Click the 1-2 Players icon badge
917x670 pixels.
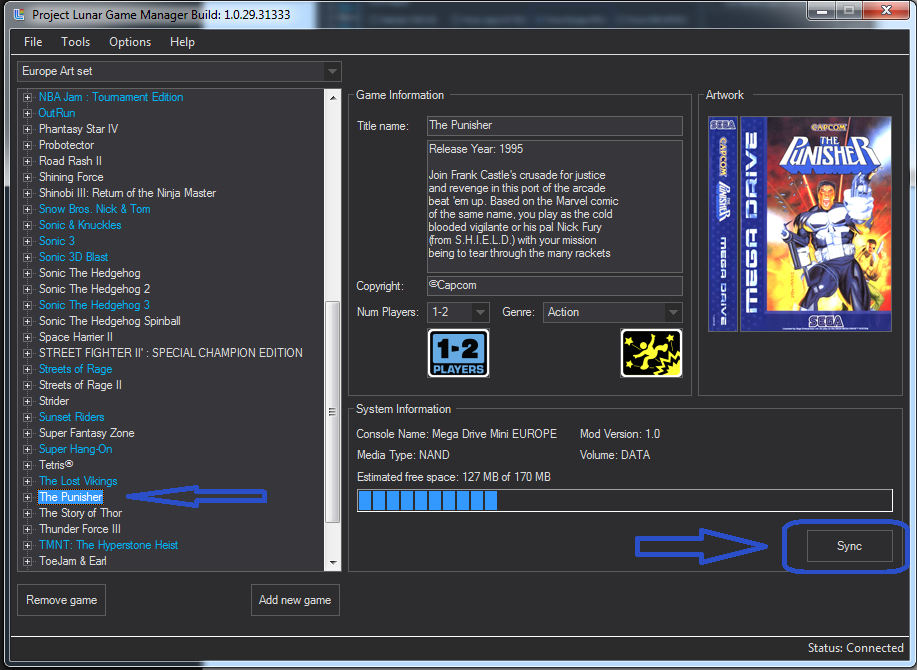[458, 353]
